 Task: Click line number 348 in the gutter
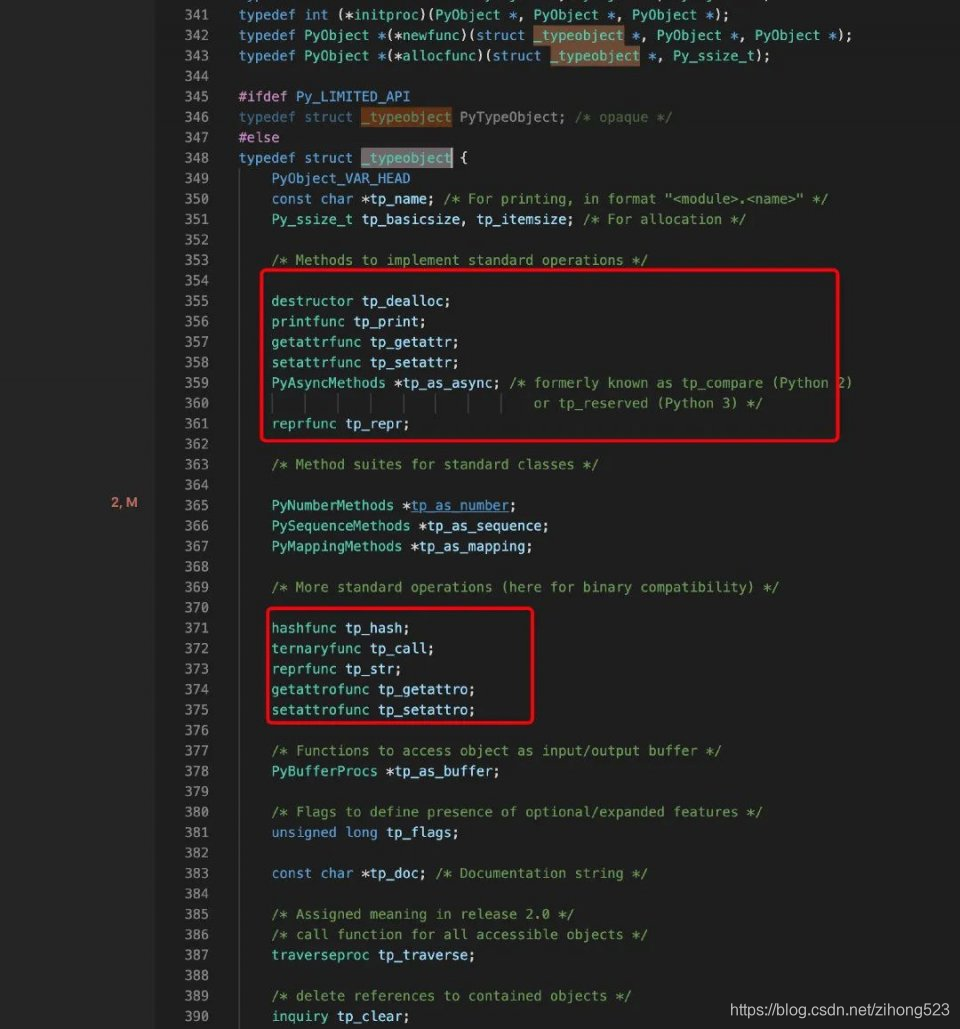coord(196,158)
